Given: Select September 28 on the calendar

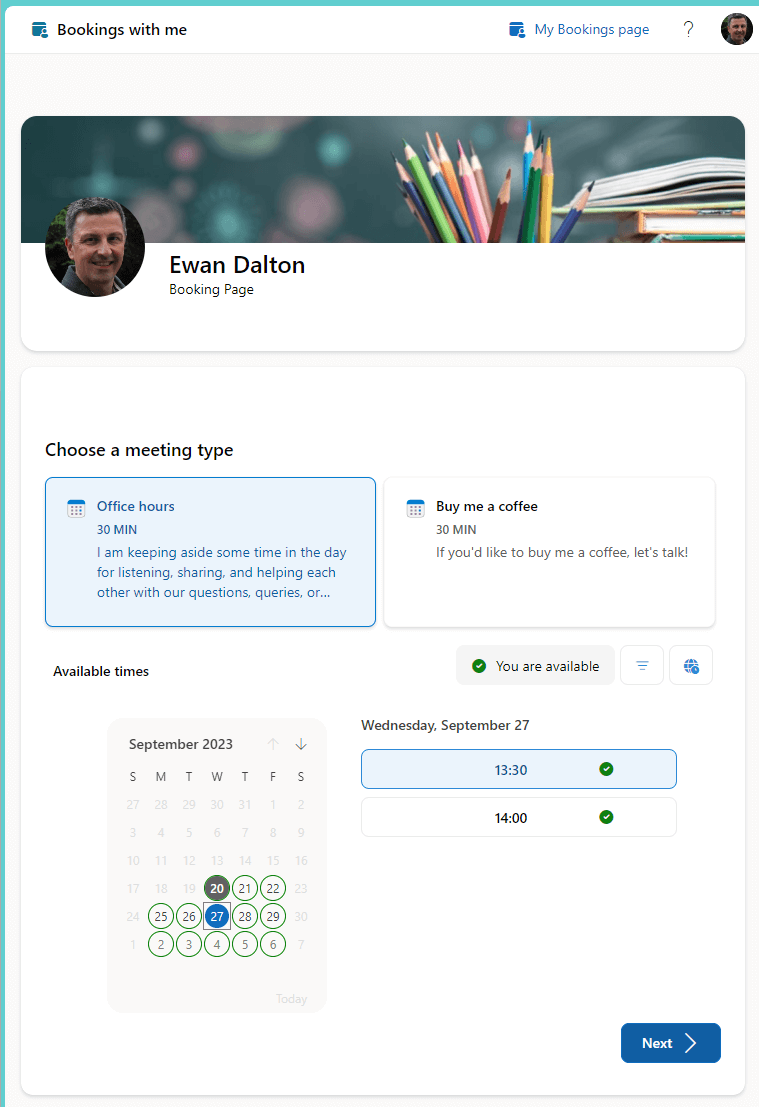Looking at the screenshot, I should pos(245,916).
